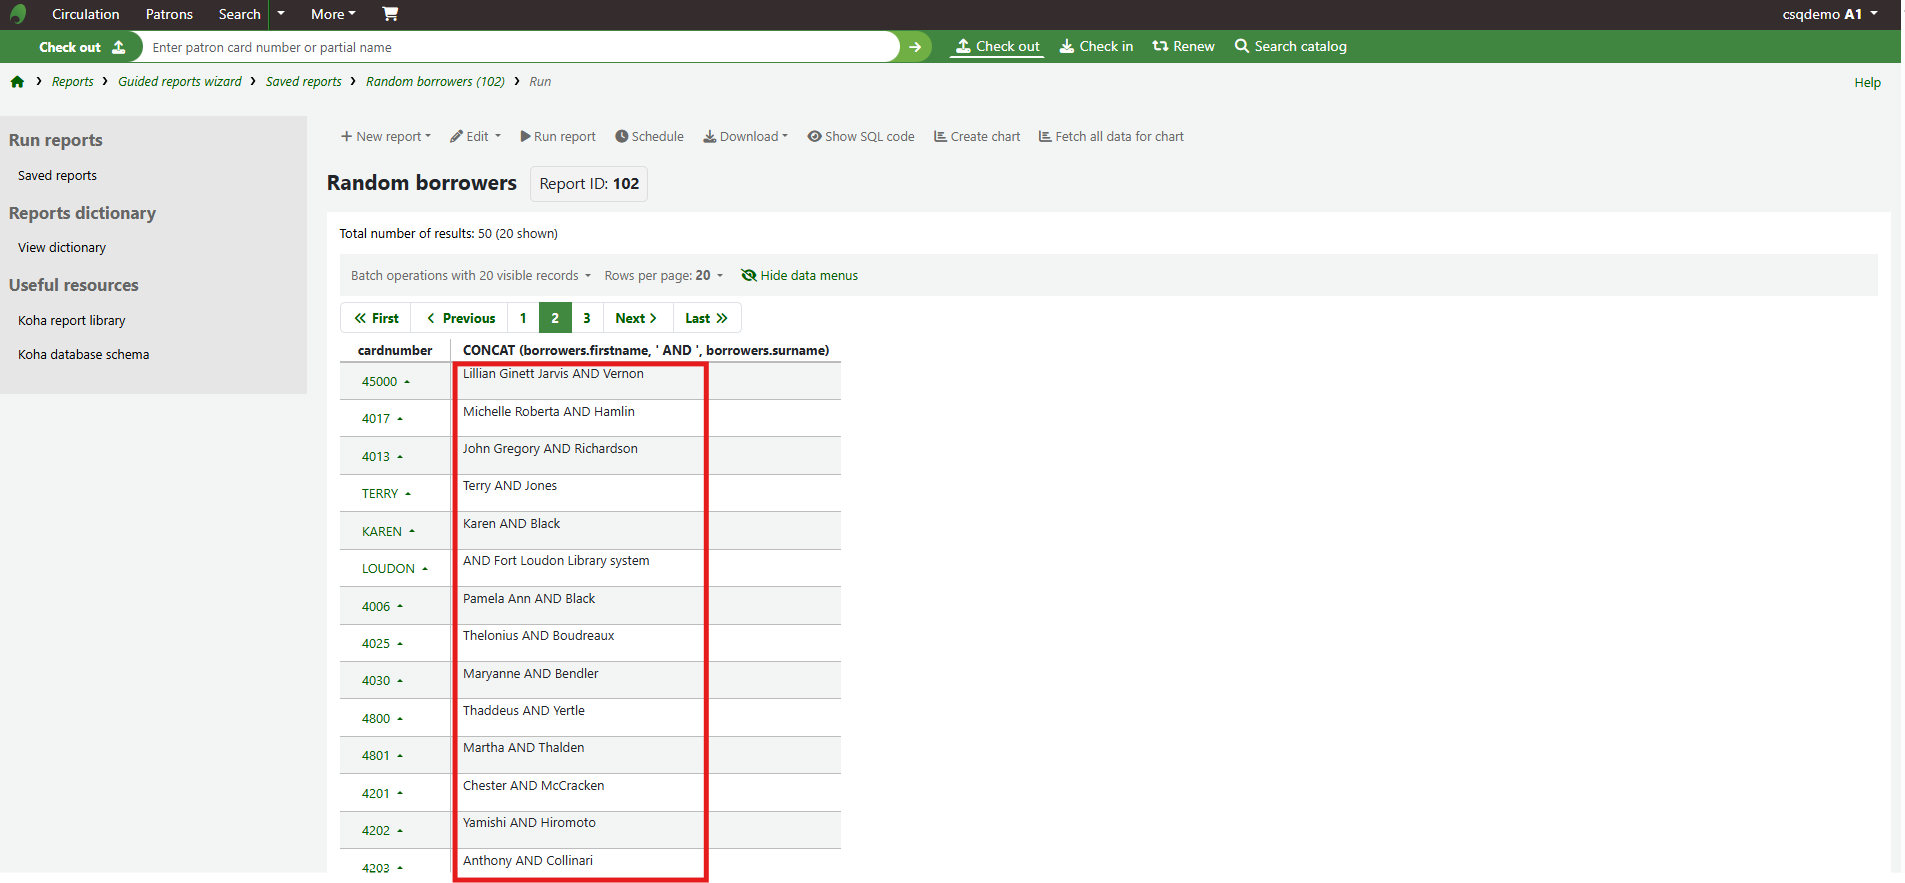Open cardnumber 45000 data menu
Screen dimensions: 1905x883
coord(386,382)
